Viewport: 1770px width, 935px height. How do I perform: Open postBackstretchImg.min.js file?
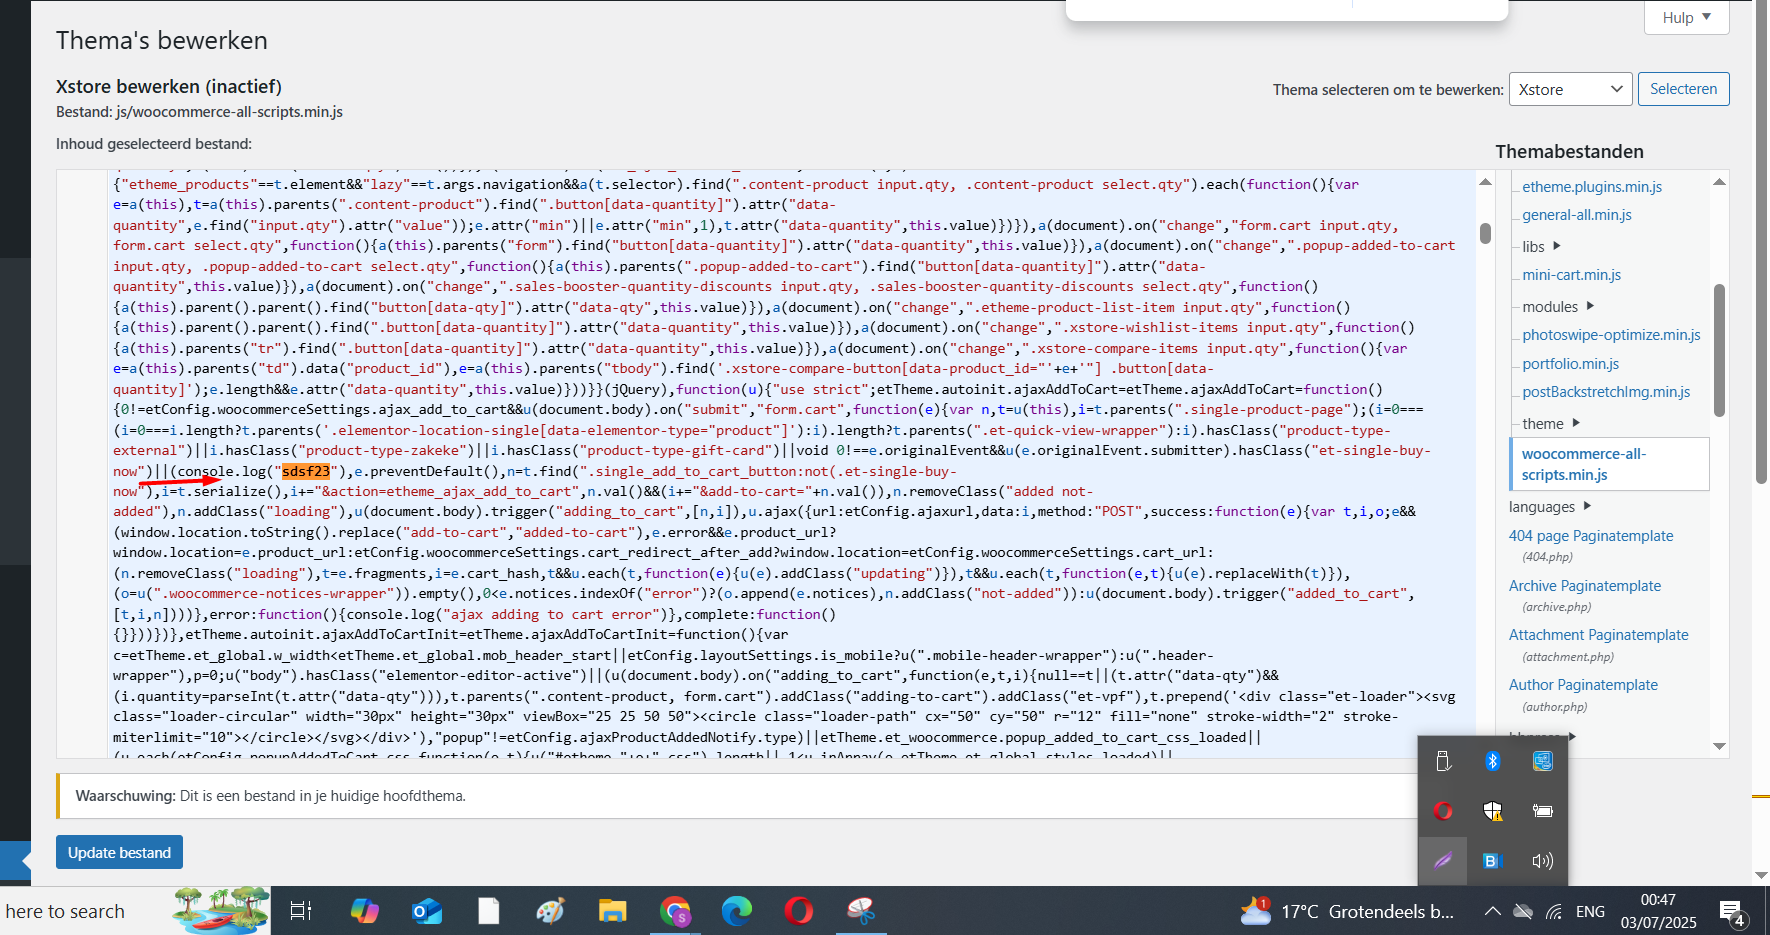point(1606,392)
